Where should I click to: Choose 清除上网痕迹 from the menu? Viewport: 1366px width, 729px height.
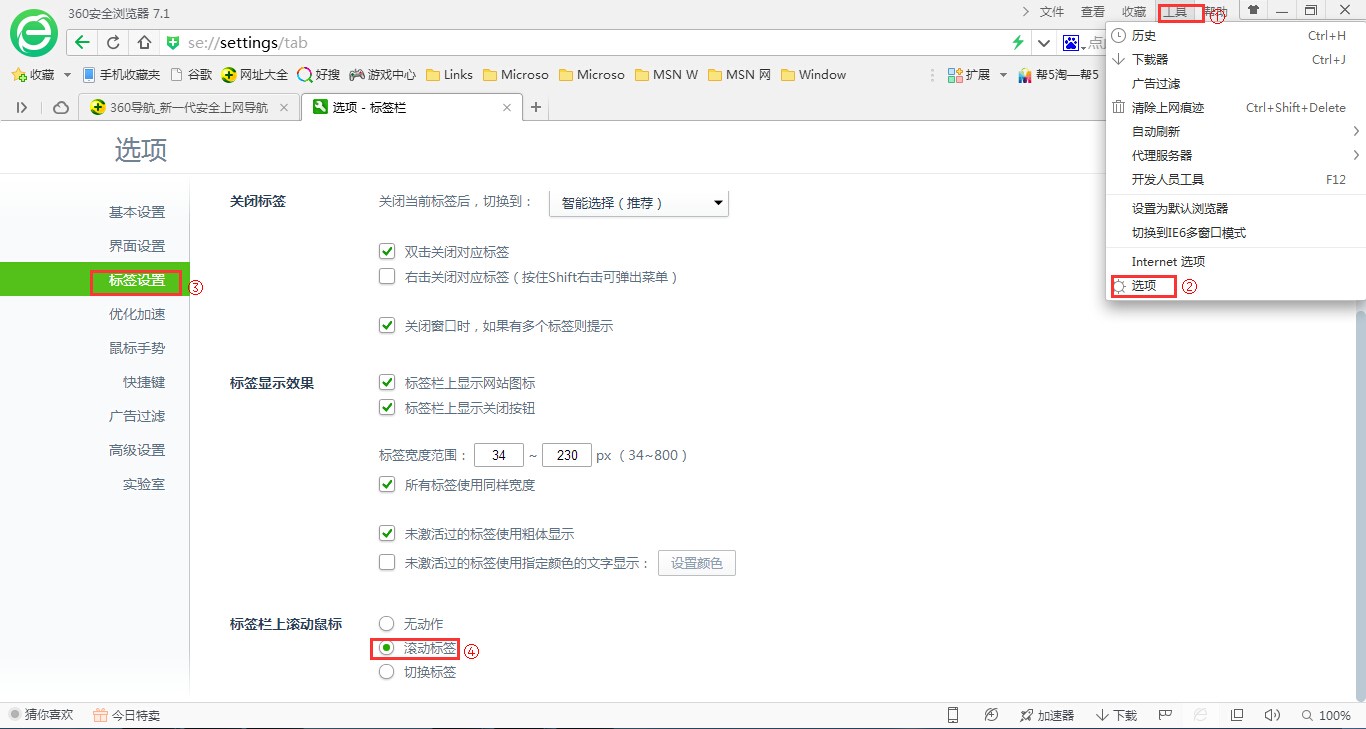1236,107
